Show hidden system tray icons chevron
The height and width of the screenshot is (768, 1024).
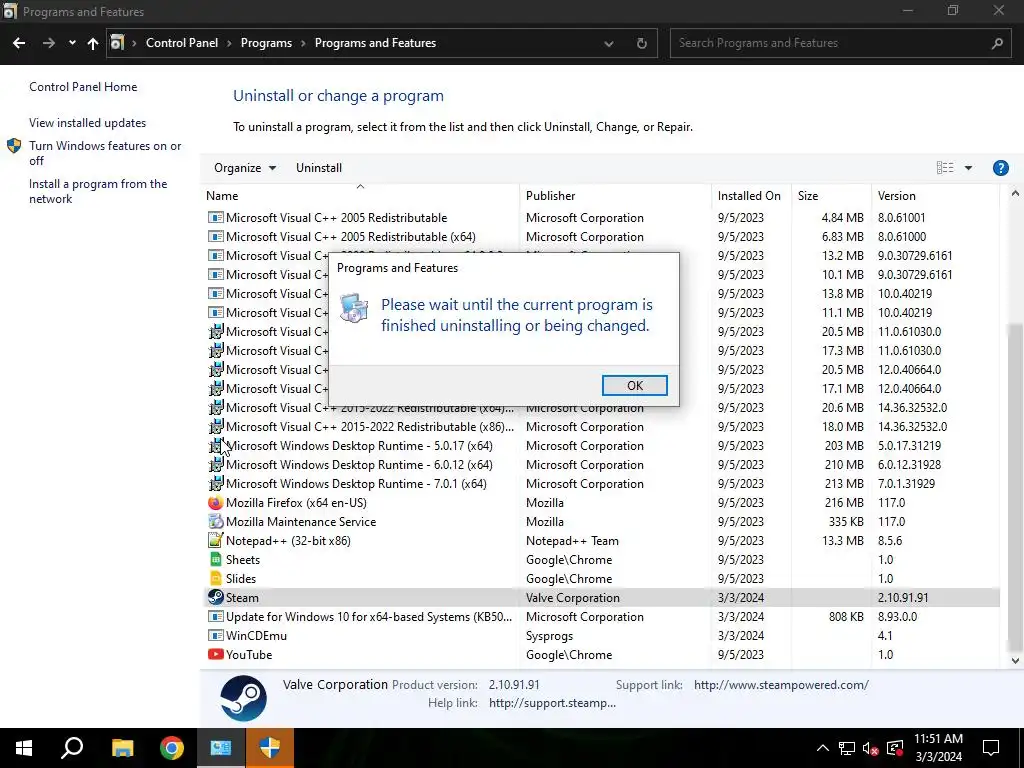(x=823, y=748)
